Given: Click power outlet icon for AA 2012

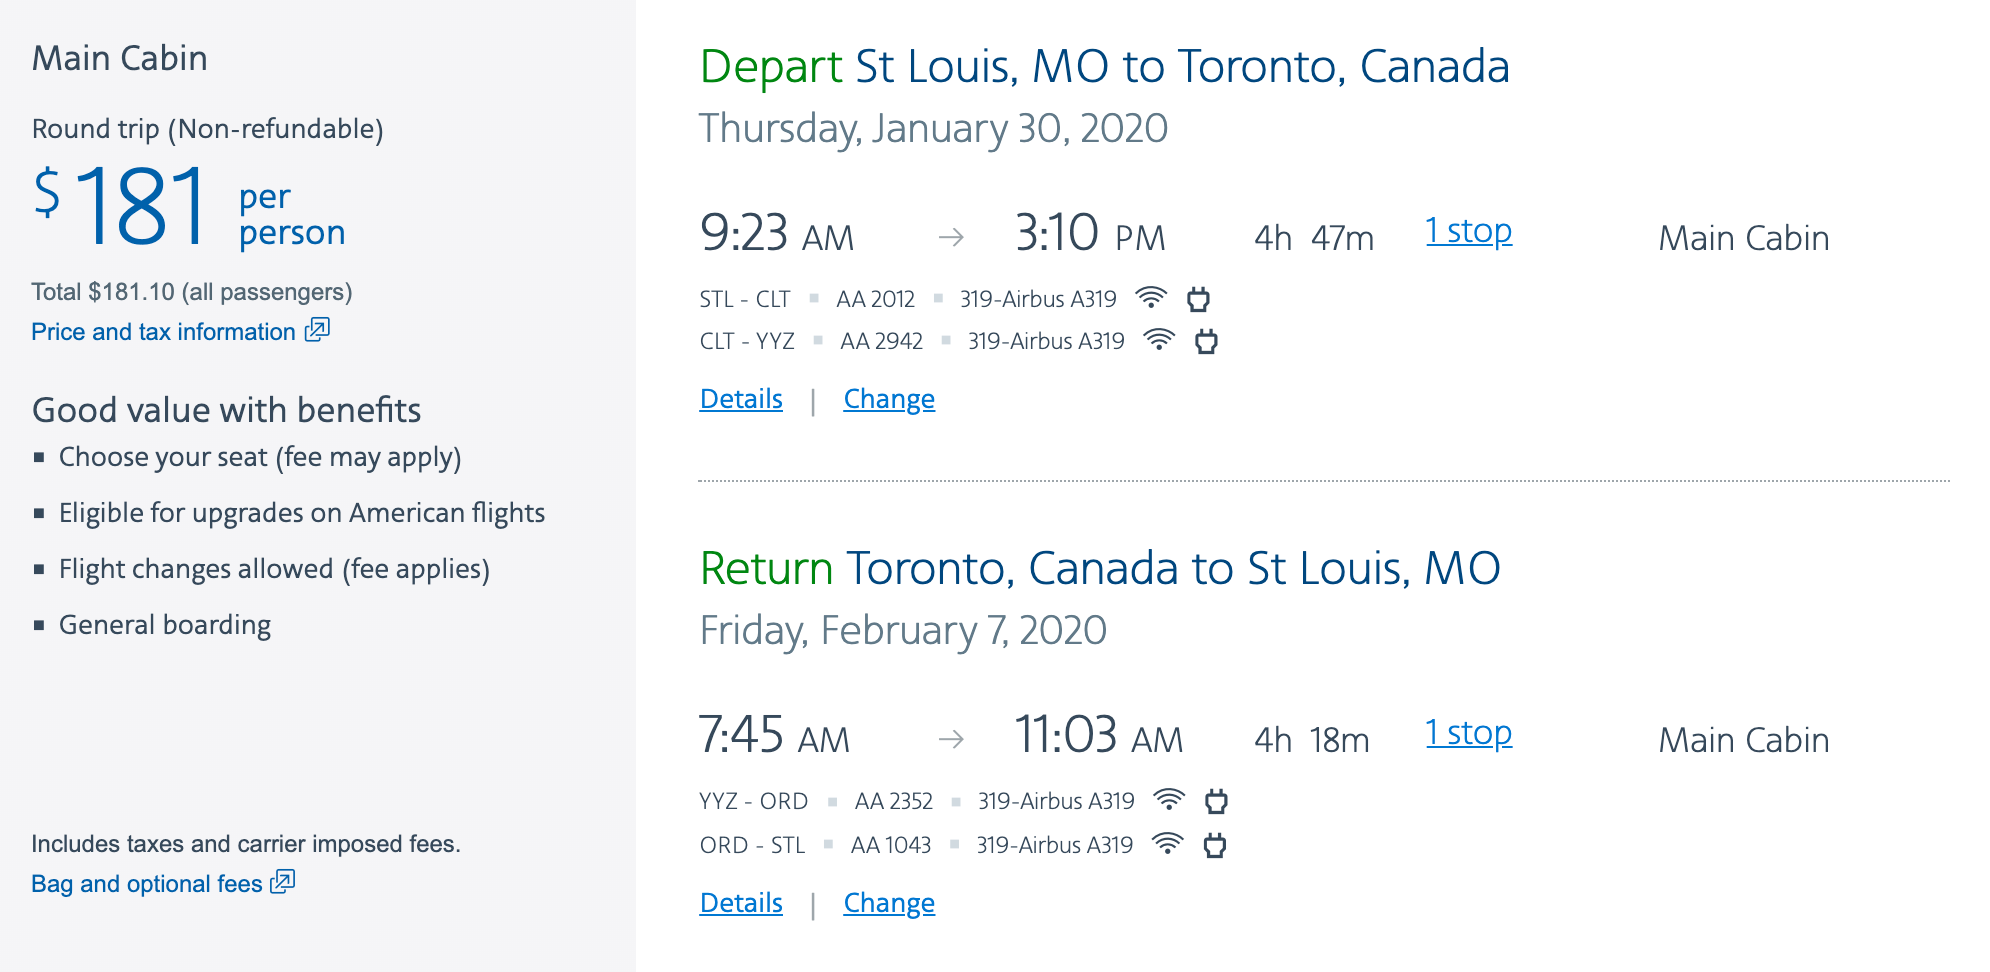Looking at the screenshot, I should [1198, 299].
